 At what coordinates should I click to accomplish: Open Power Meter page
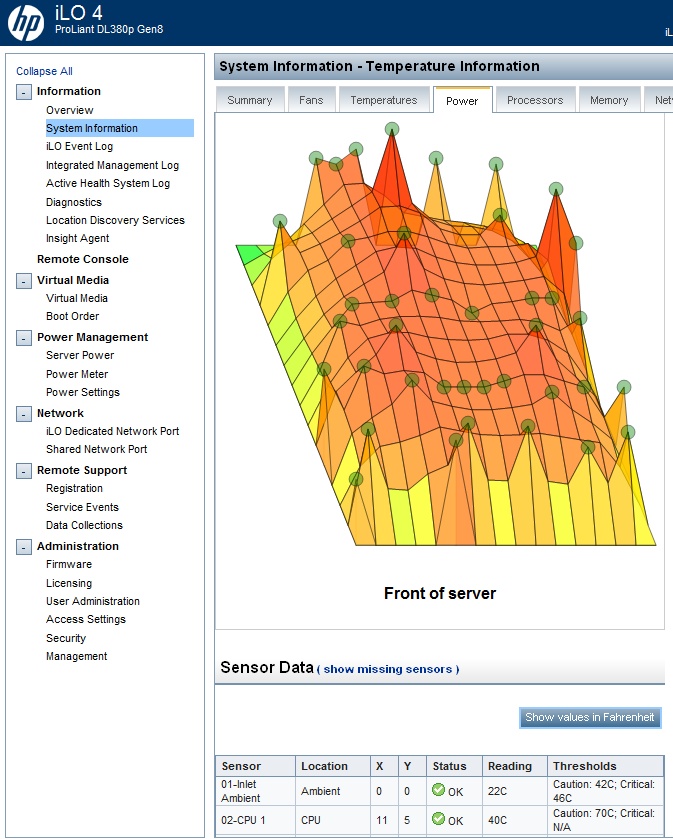[77, 375]
